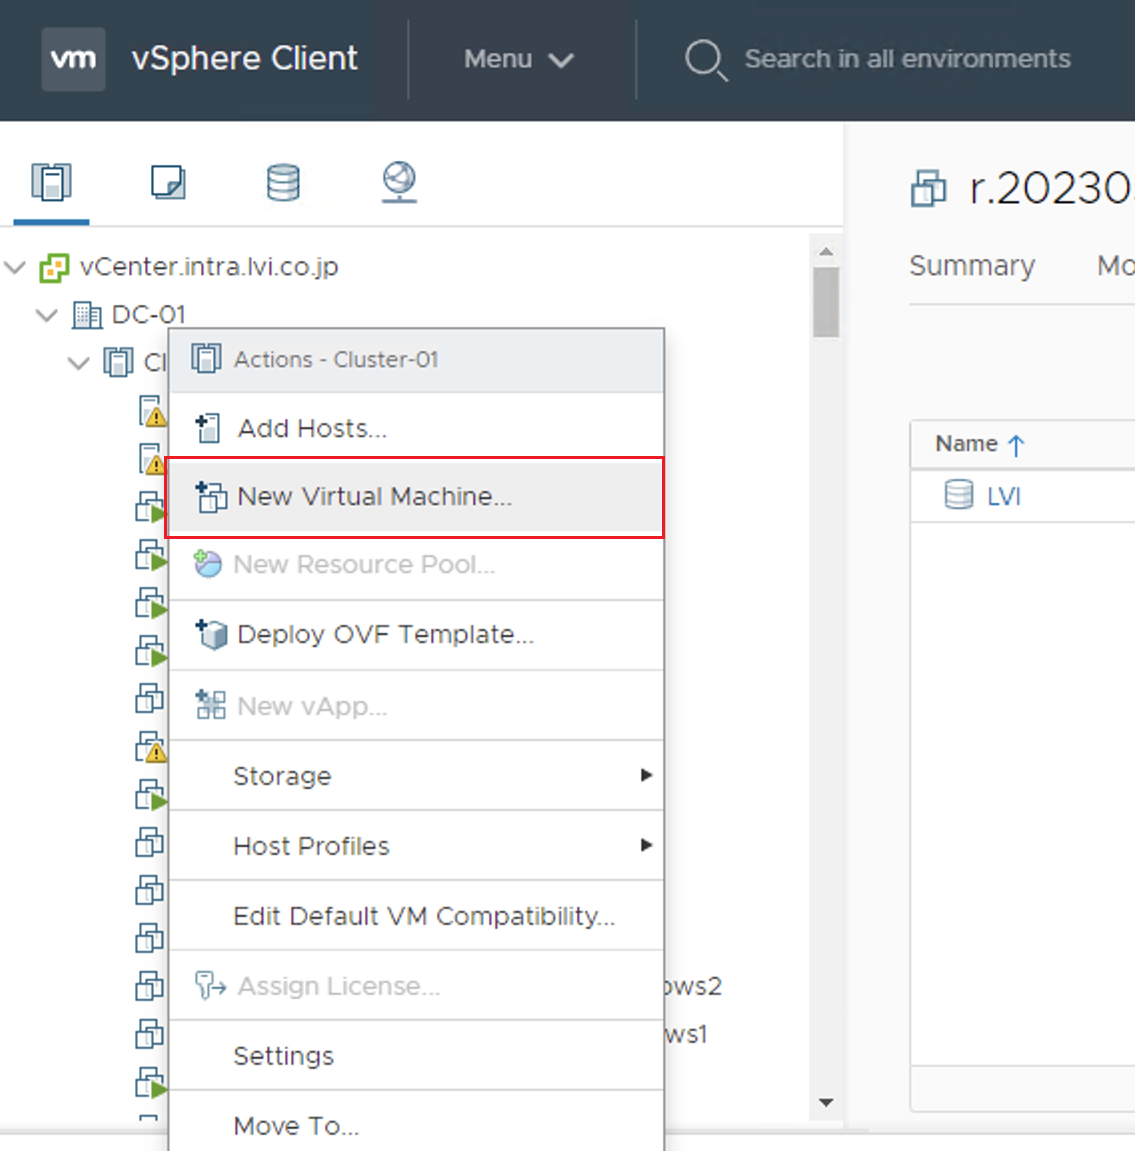Collapse the vCenter.intra.lvi.co.jp tree node
1135x1151 pixels.
click(15, 267)
